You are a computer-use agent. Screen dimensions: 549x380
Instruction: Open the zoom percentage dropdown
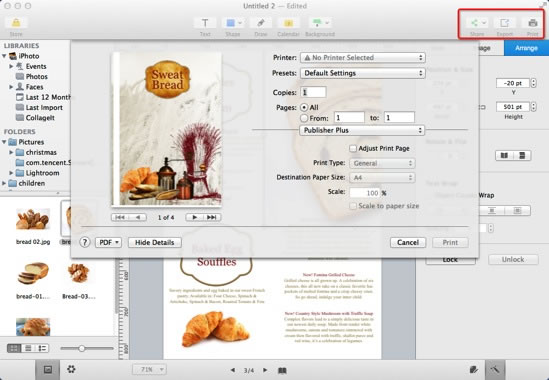tap(149, 369)
